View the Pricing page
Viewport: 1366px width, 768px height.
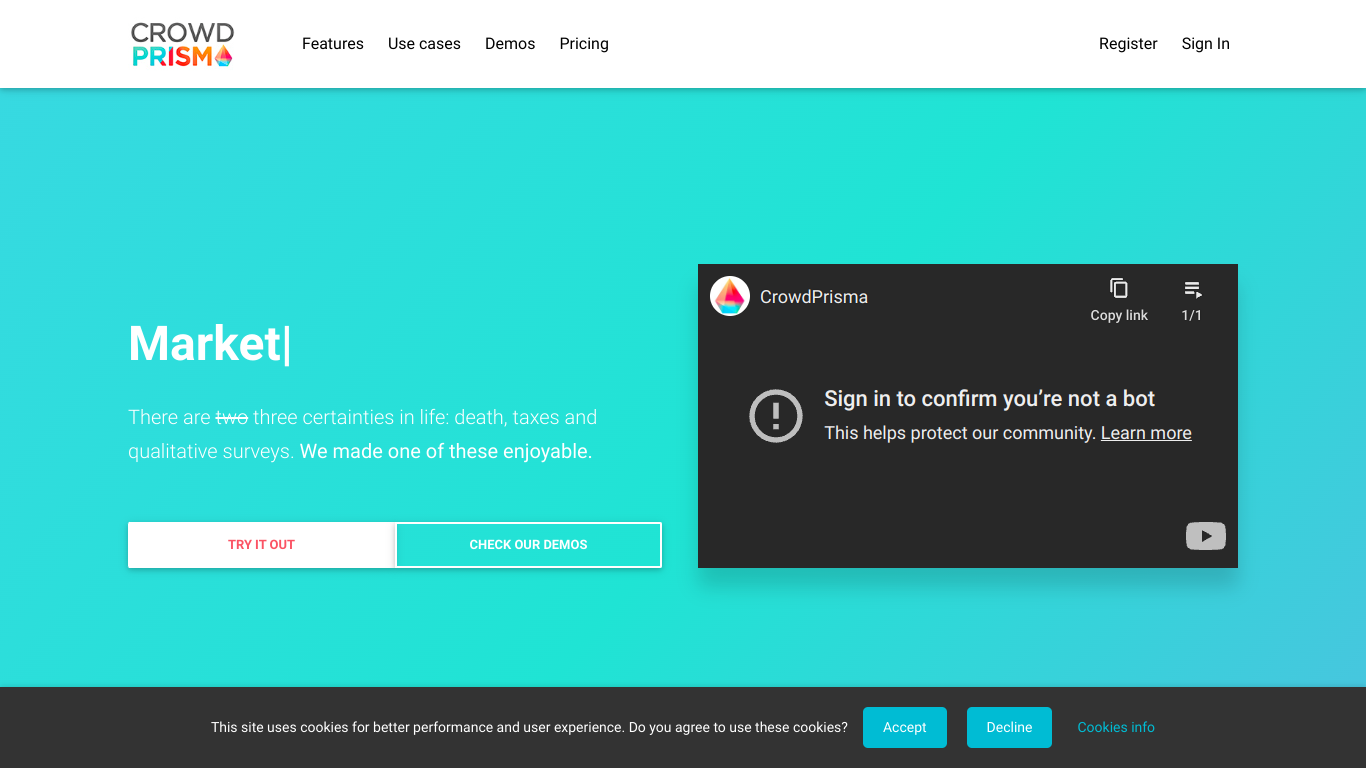click(x=584, y=44)
